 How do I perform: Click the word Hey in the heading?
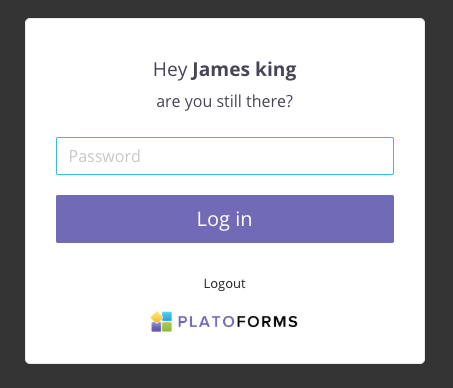[170, 70]
